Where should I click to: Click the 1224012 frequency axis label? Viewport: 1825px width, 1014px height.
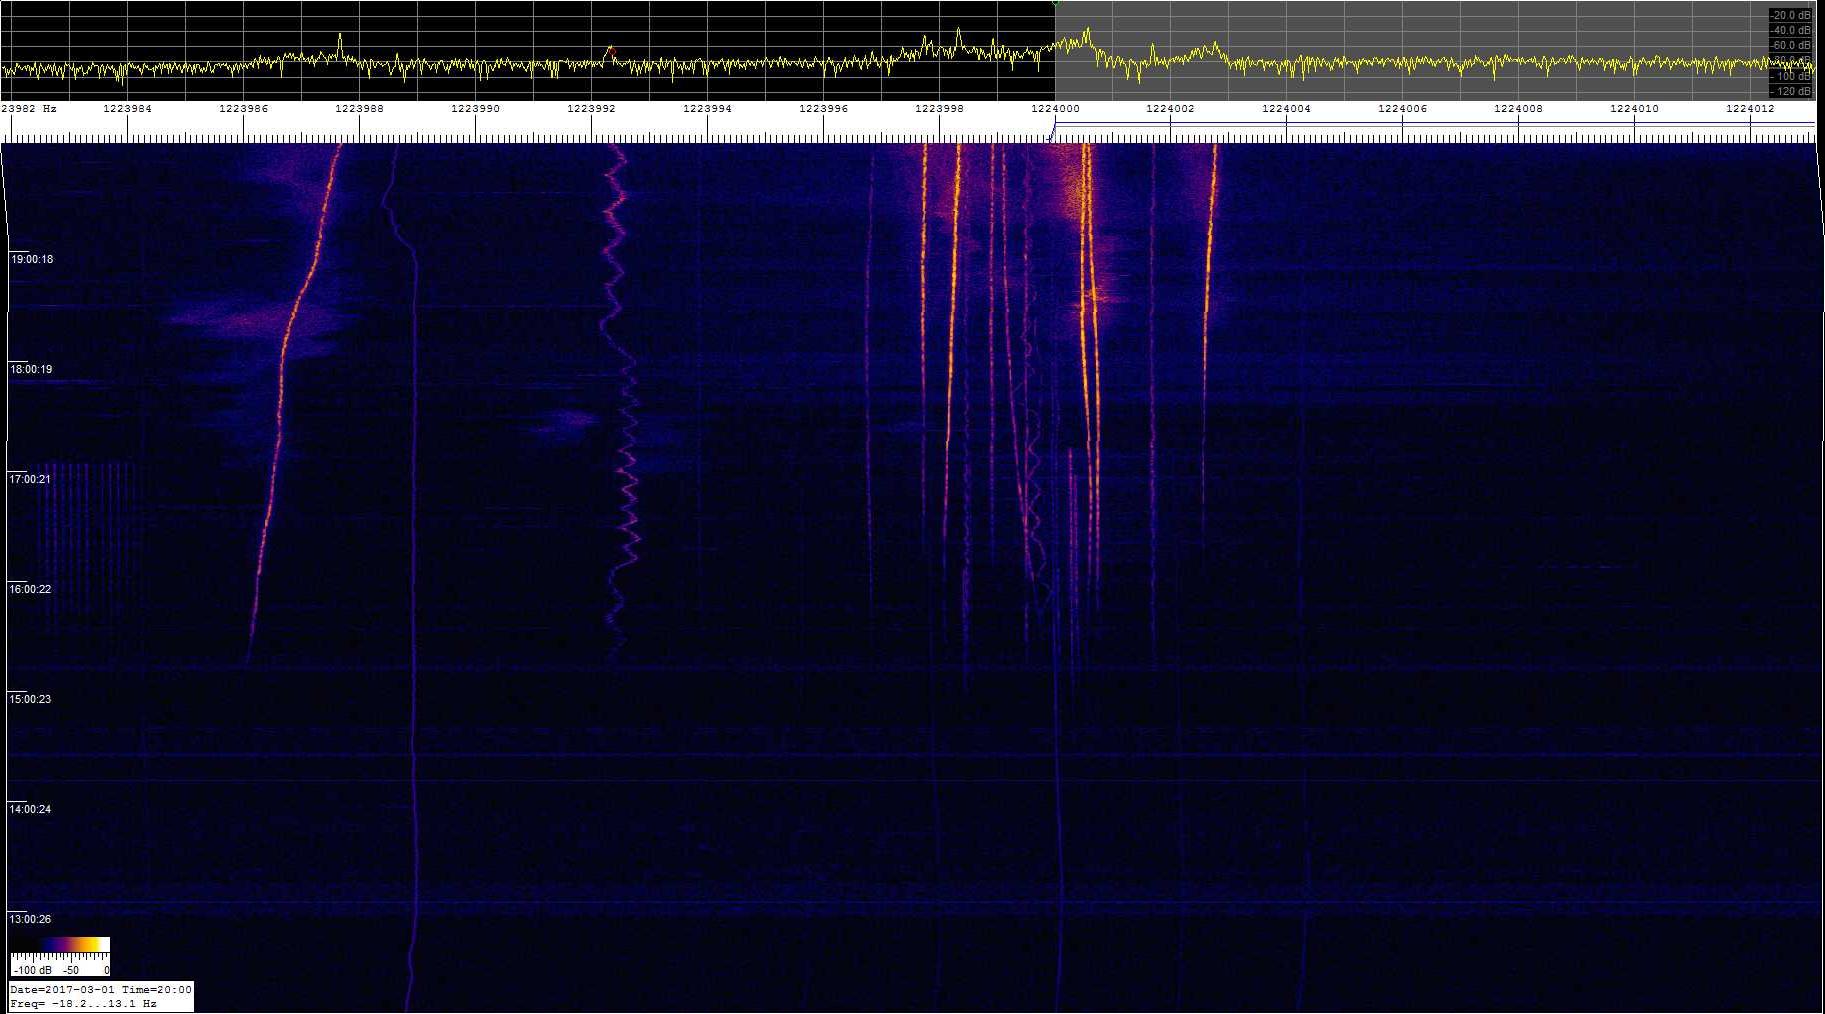click(1750, 109)
